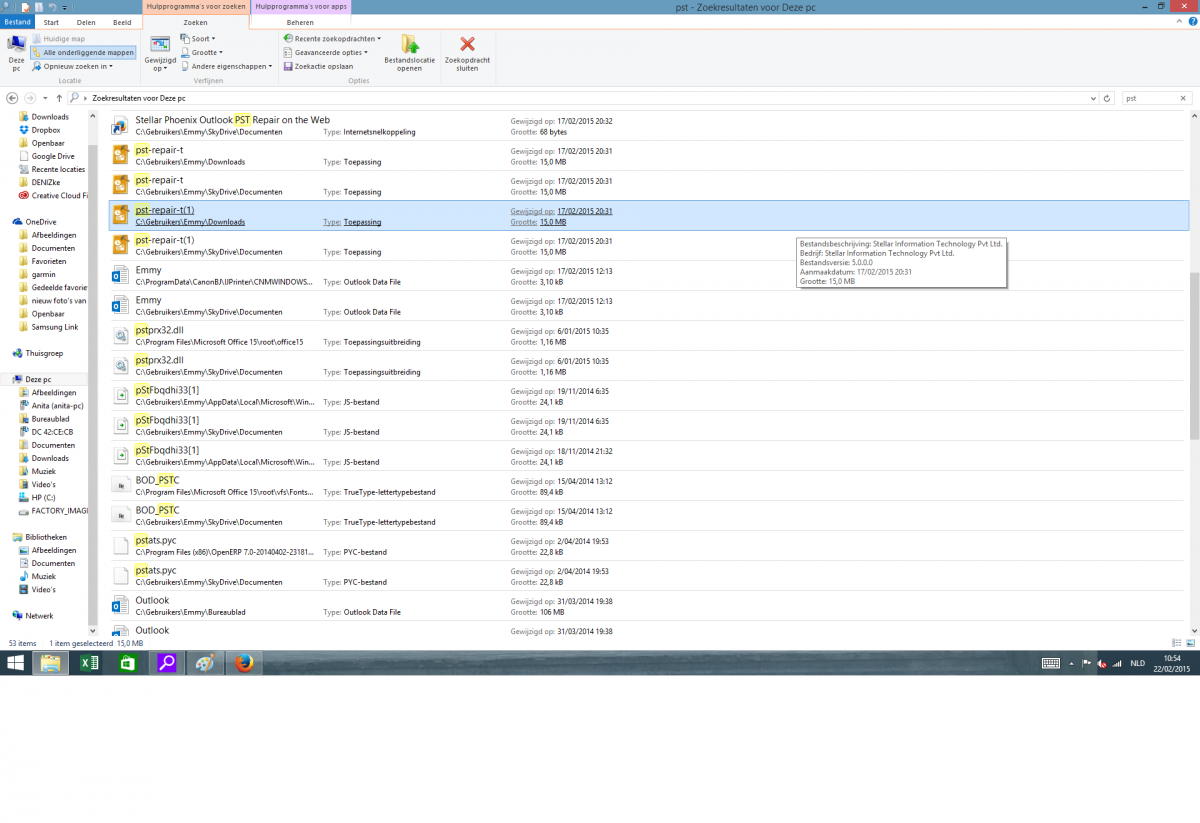Open HP (C:) drive in sidebar
Viewport: 1200px width, 823px height.
coord(43,497)
